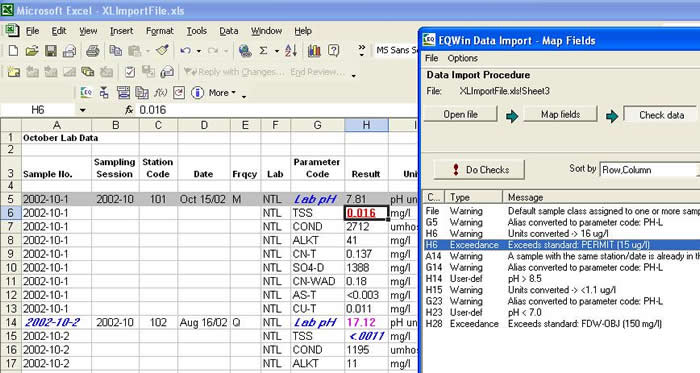Viewport: 700px width, 373px height.
Task: Select the H6 Exceedance PERMIT row
Action: [x=561, y=245]
